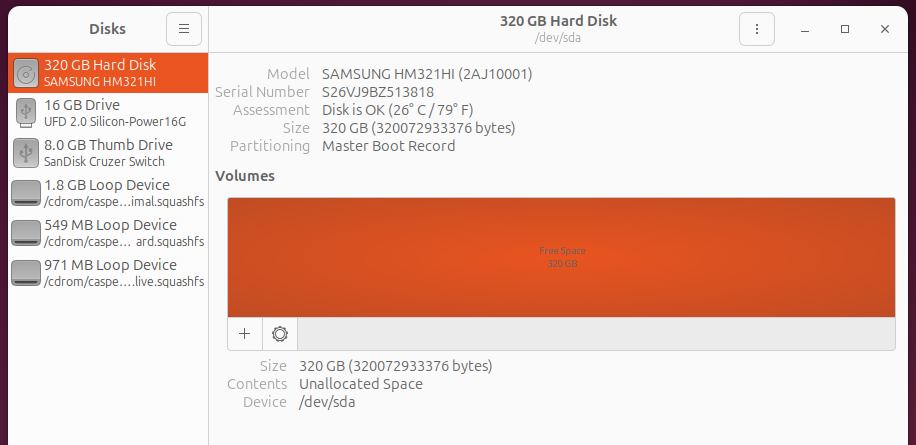
Task: Select the SanDisk Cruzer Switch drive
Action: 110,152
